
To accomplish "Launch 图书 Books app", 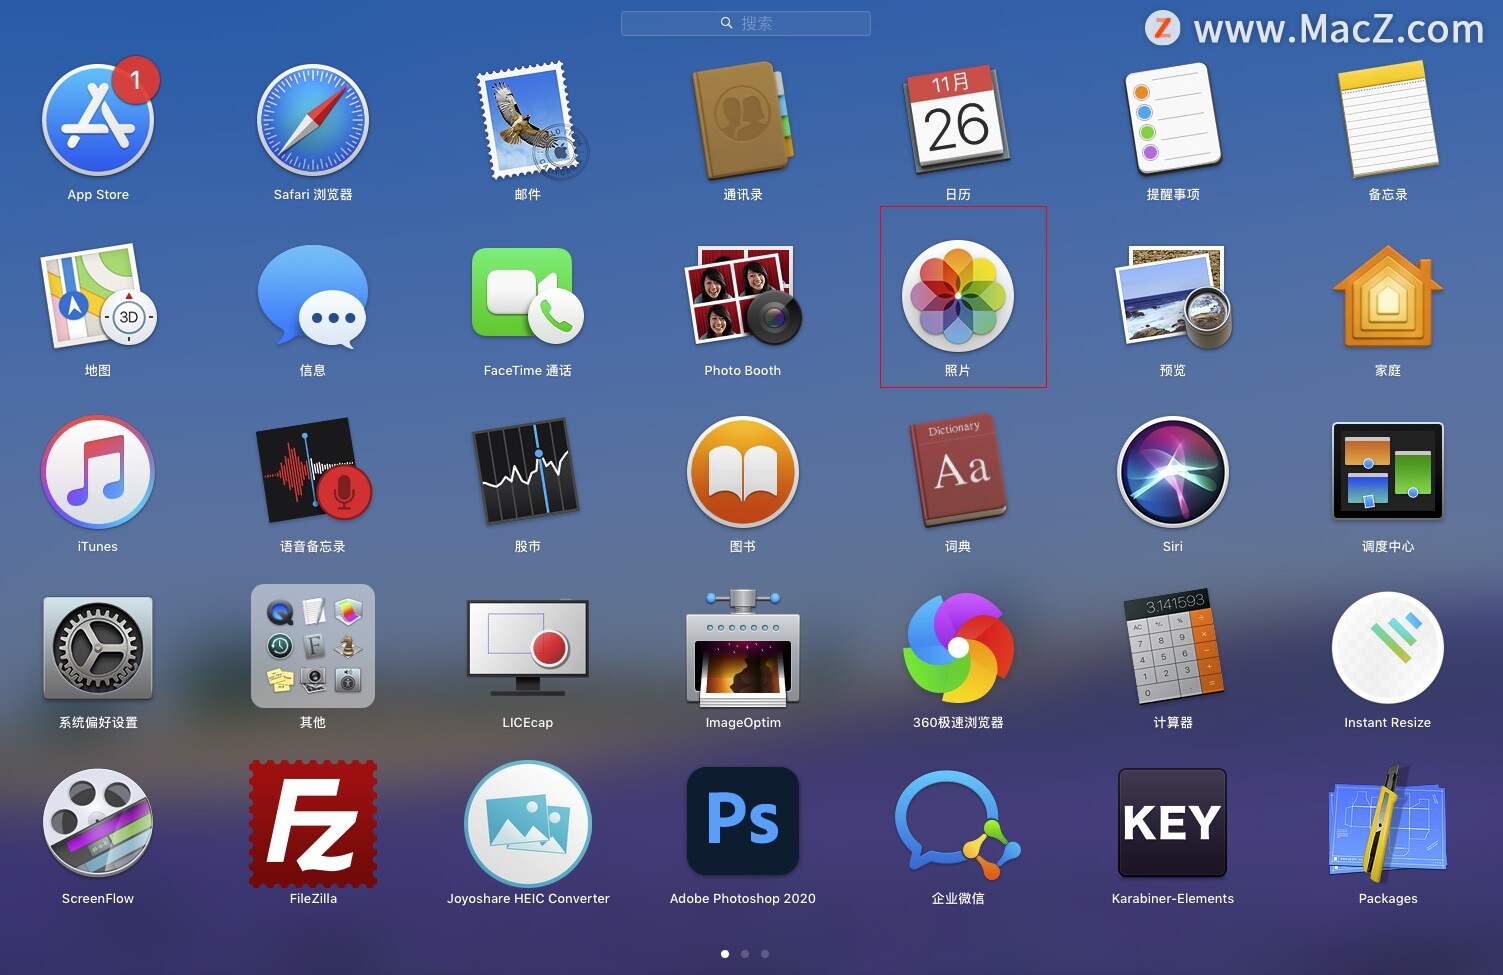I will pyautogui.click(x=743, y=472).
